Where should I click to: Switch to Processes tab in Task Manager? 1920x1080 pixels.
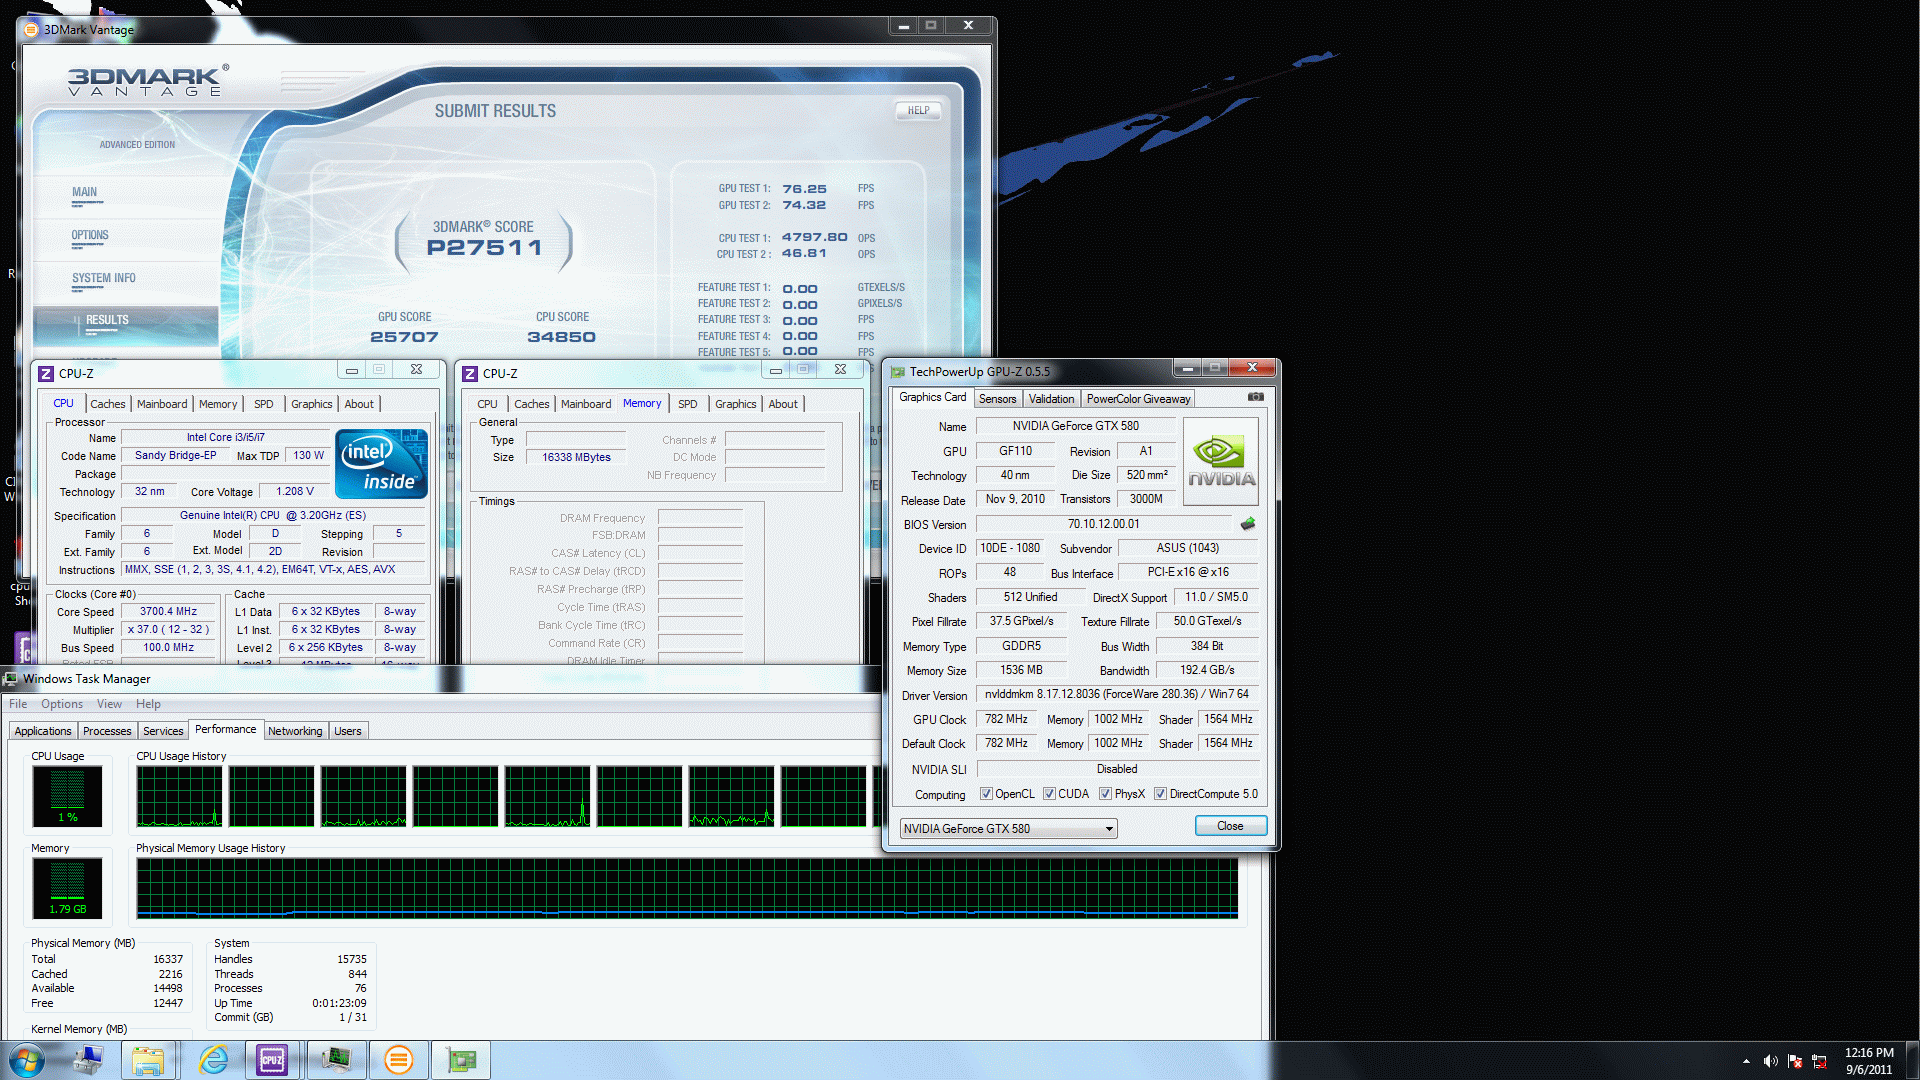(x=107, y=731)
